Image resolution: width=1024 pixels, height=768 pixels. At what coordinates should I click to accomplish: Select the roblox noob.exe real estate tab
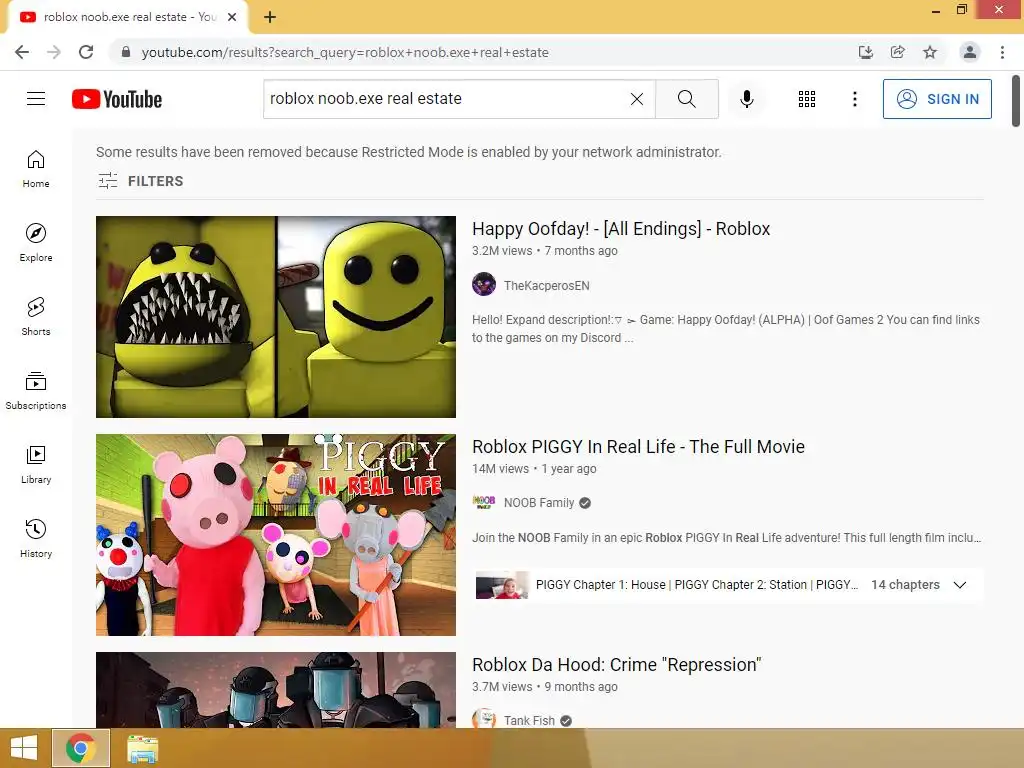pyautogui.click(x=127, y=17)
